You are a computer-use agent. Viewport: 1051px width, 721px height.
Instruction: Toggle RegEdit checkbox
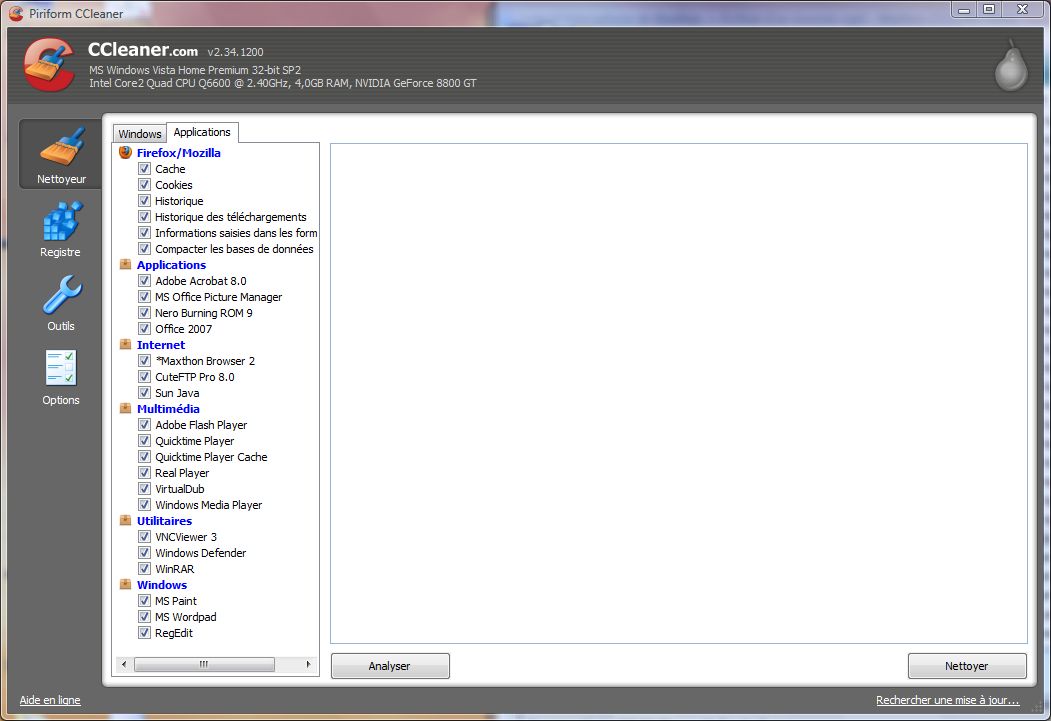144,633
